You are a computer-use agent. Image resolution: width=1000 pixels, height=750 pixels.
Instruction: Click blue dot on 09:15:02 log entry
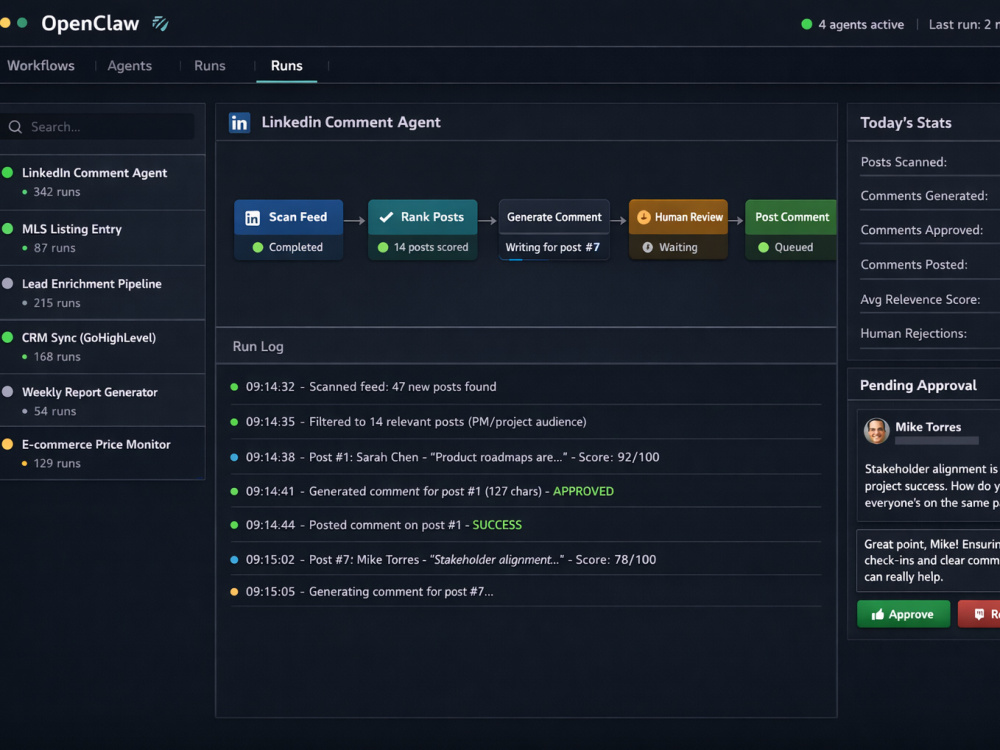click(x=234, y=560)
